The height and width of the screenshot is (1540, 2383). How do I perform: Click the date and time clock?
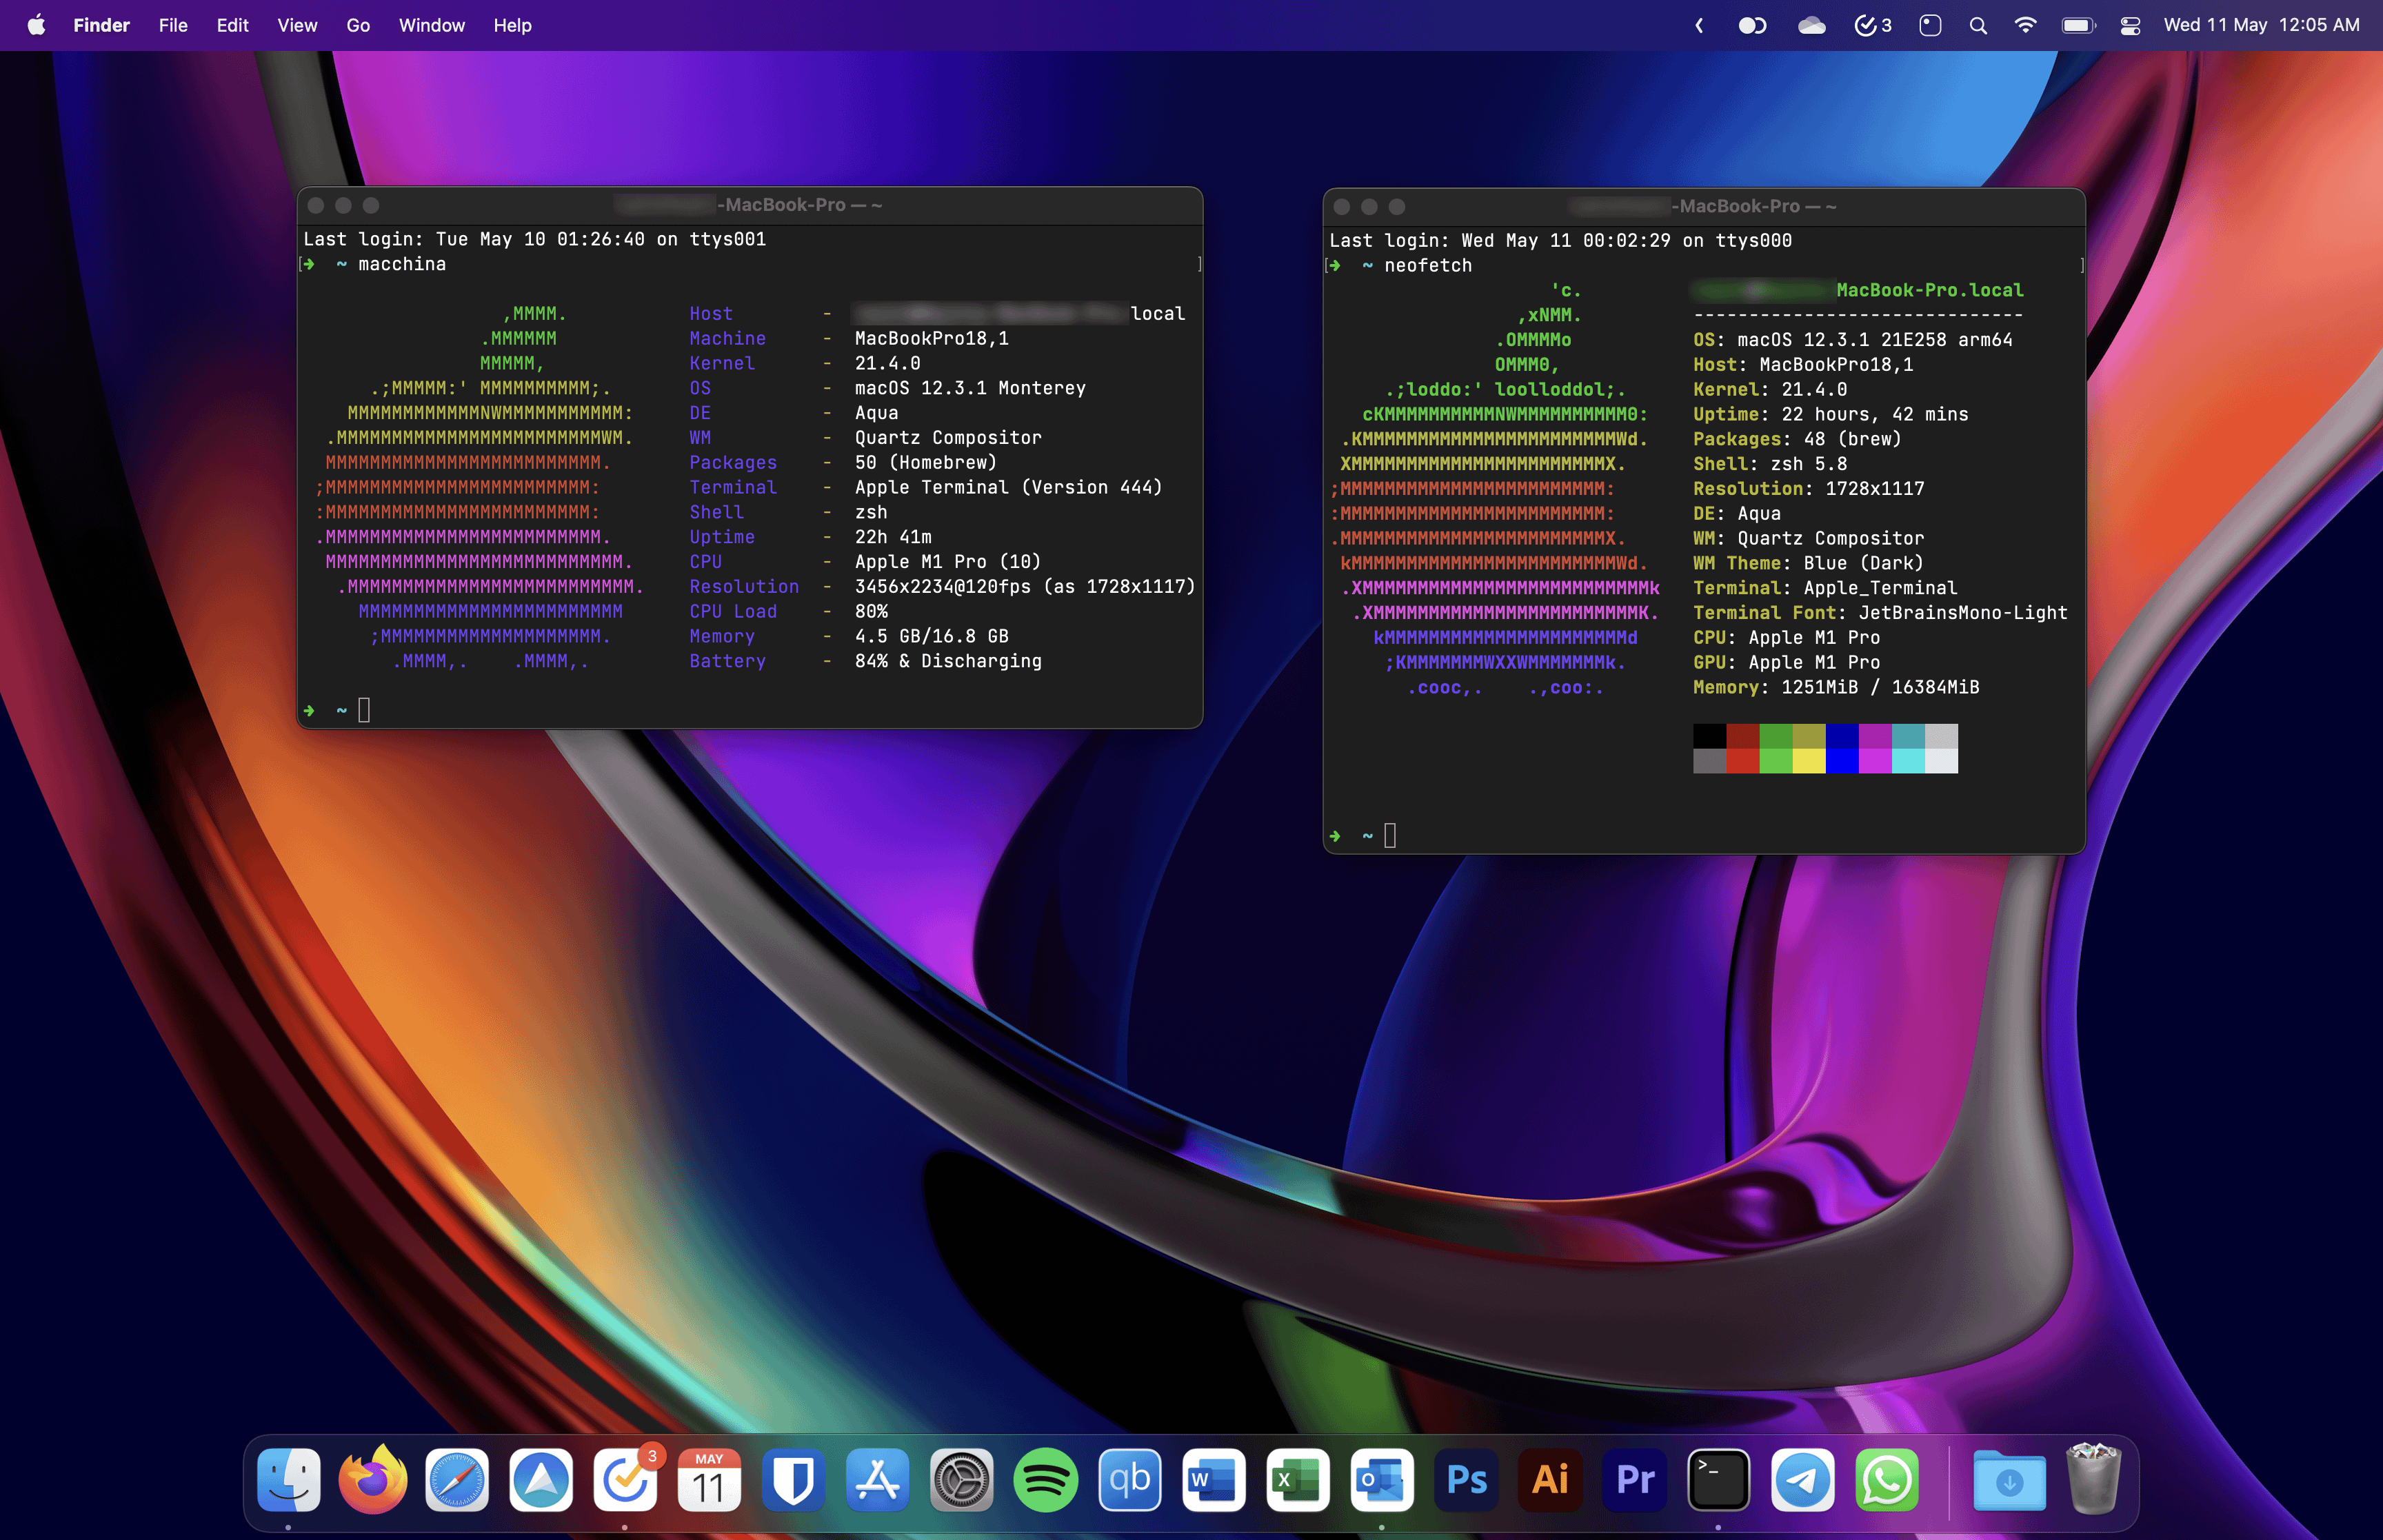coord(2261,26)
